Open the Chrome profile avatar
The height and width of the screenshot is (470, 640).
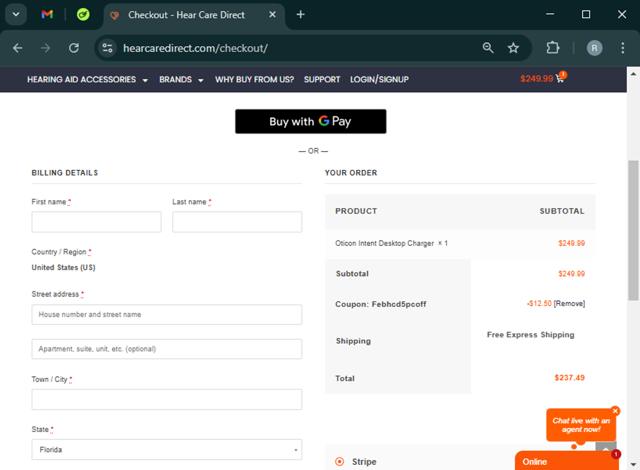point(594,48)
